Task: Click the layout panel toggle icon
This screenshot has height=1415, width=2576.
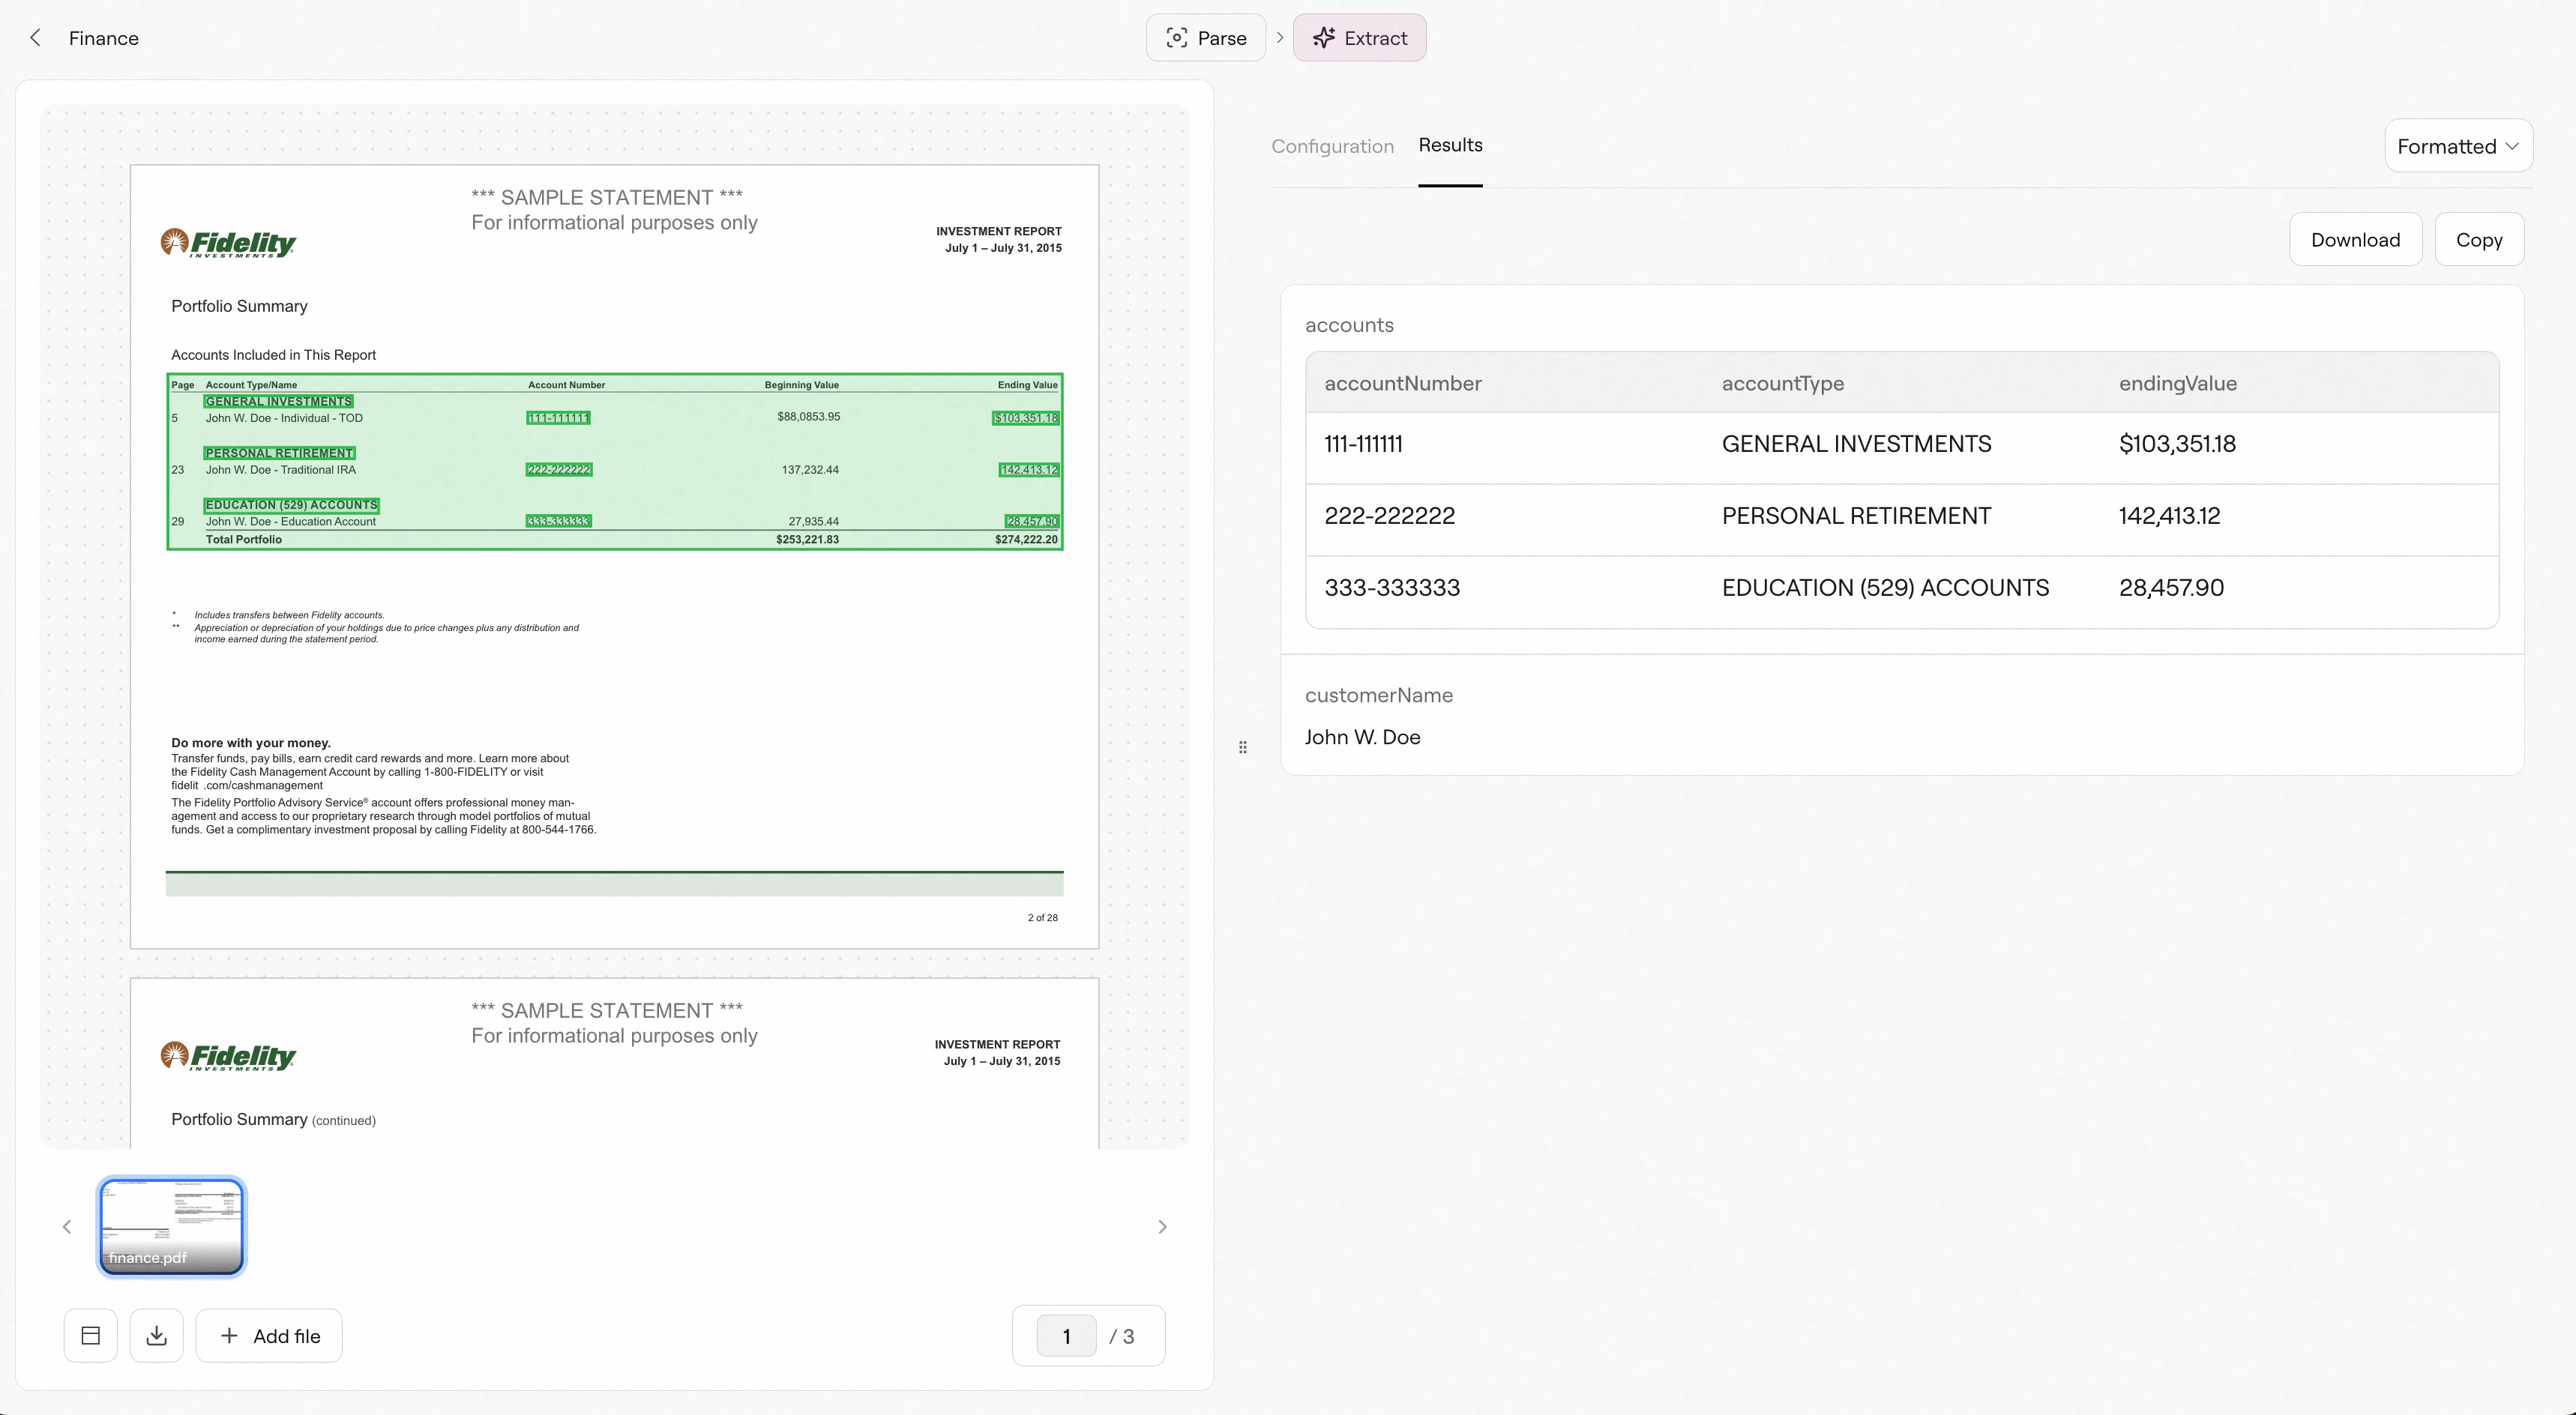Action: pos(91,1336)
